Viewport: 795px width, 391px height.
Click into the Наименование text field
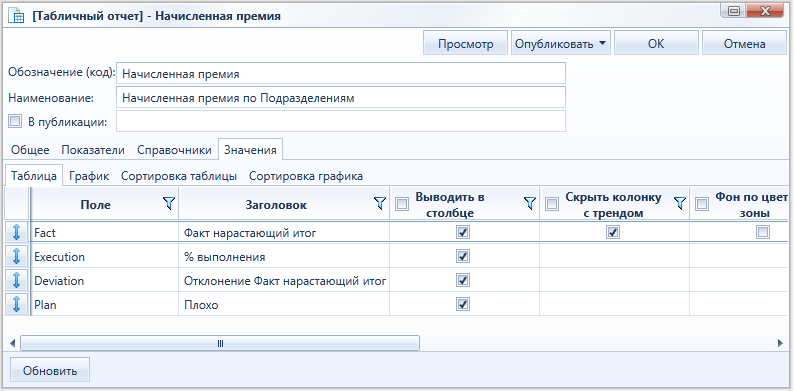coord(341,98)
